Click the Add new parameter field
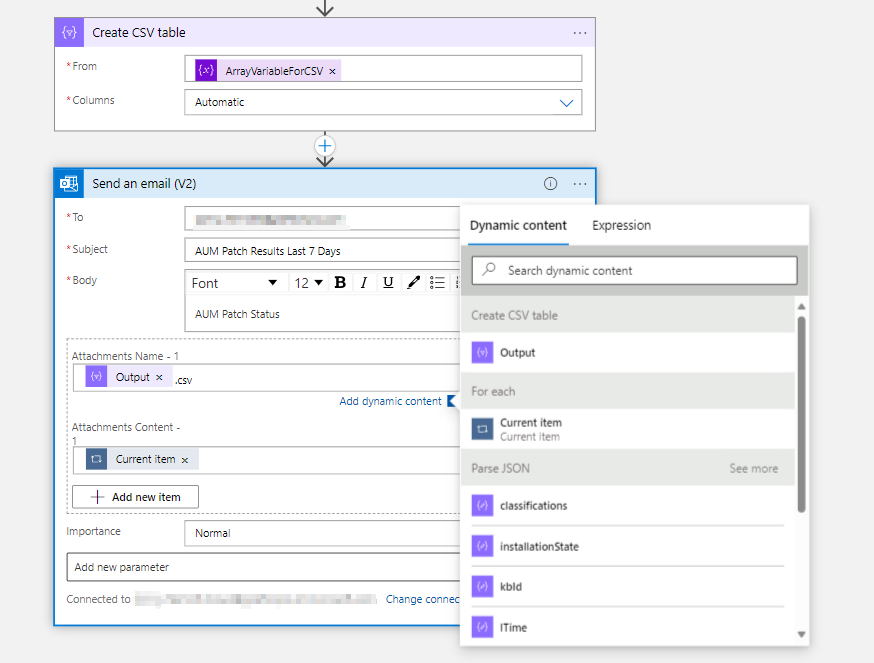The height and width of the screenshot is (663, 874). [x=263, y=567]
